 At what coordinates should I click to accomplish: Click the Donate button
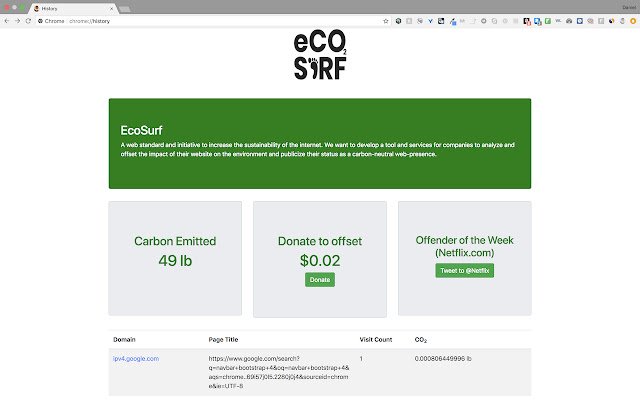[320, 280]
